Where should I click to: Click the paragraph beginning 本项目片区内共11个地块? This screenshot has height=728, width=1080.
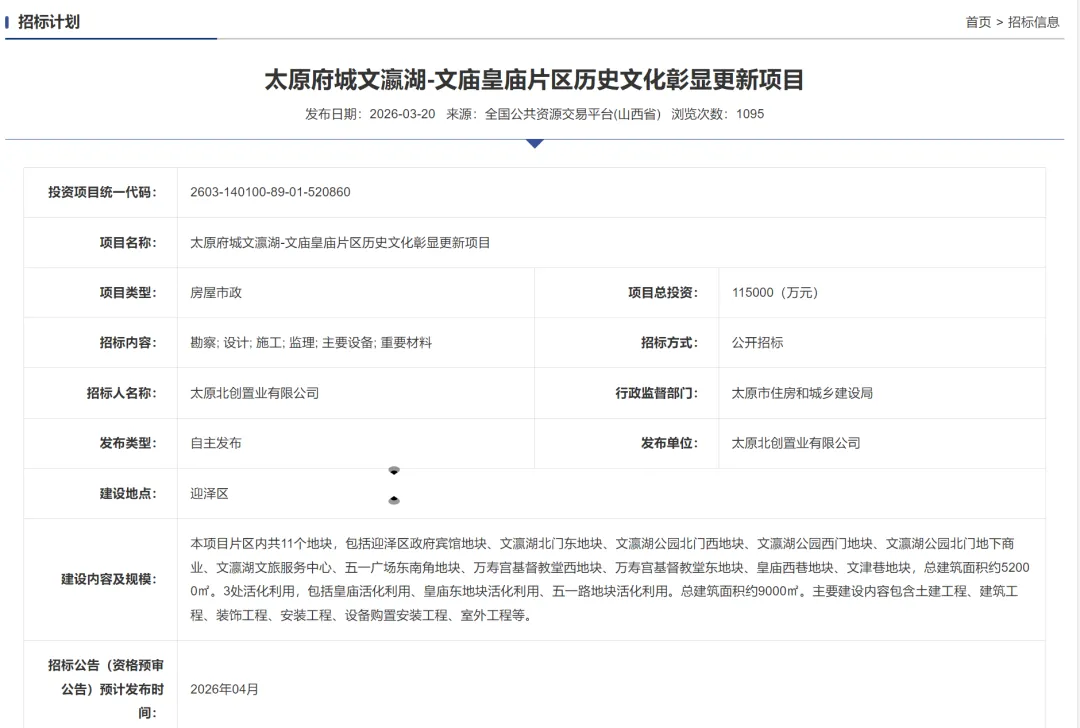tap(610, 579)
